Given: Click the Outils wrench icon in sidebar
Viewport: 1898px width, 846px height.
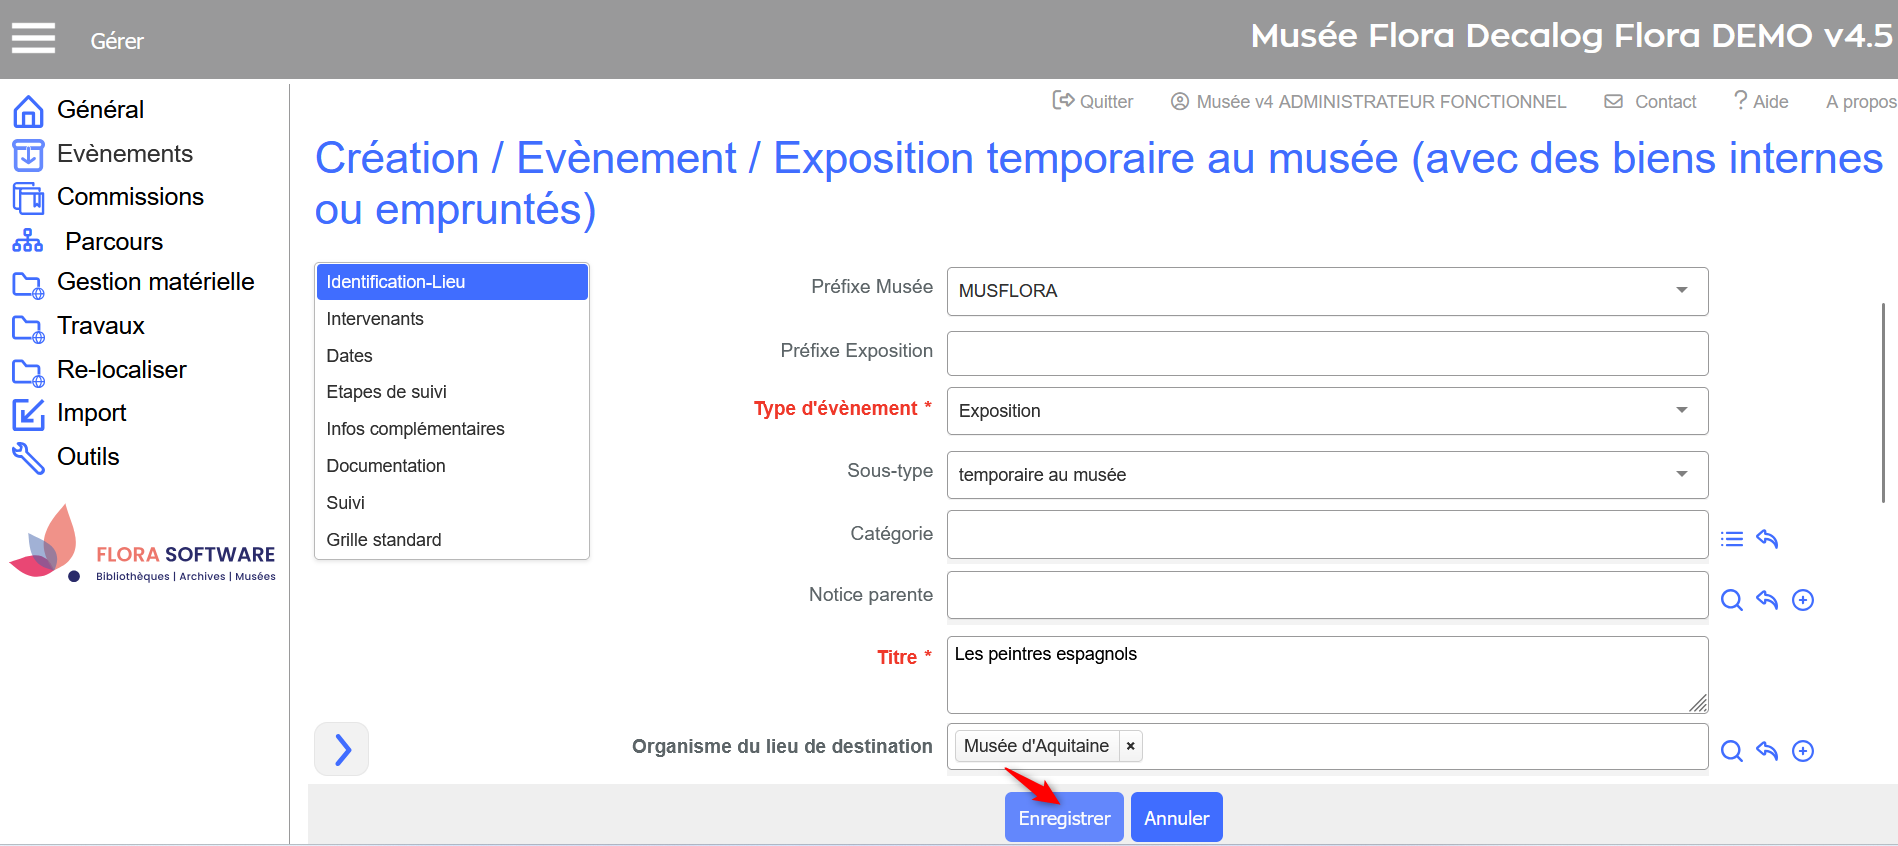Looking at the screenshot, I should [28, 458].
